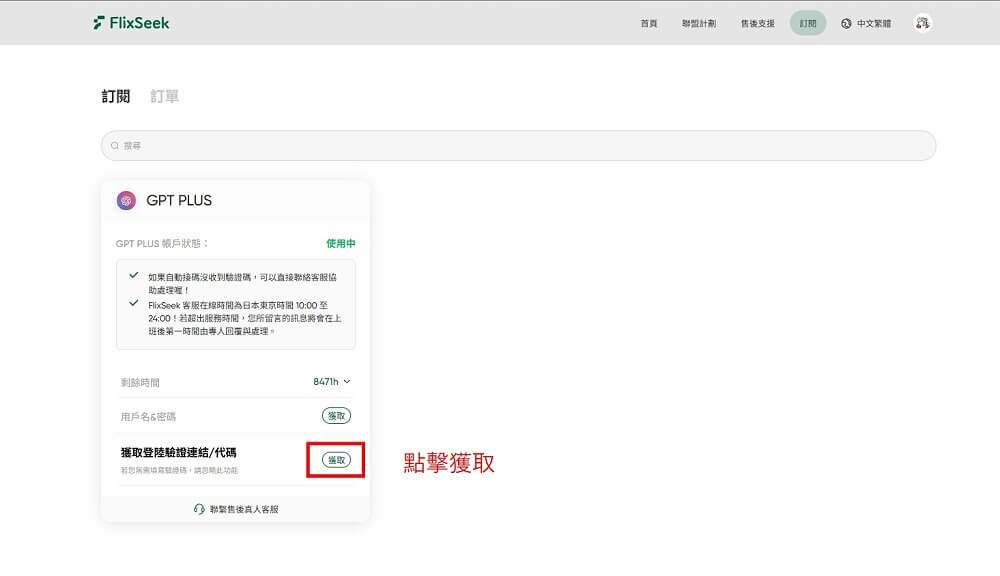Click the 剩餘時間 label
1000x576 pixels.
140,382
